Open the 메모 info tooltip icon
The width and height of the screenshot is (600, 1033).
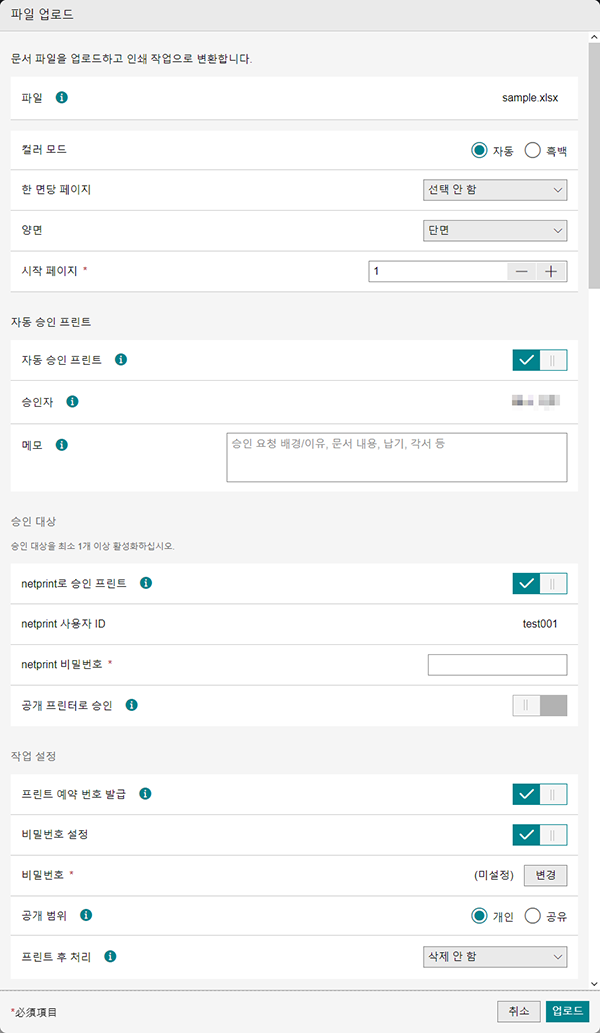point(61,444)
